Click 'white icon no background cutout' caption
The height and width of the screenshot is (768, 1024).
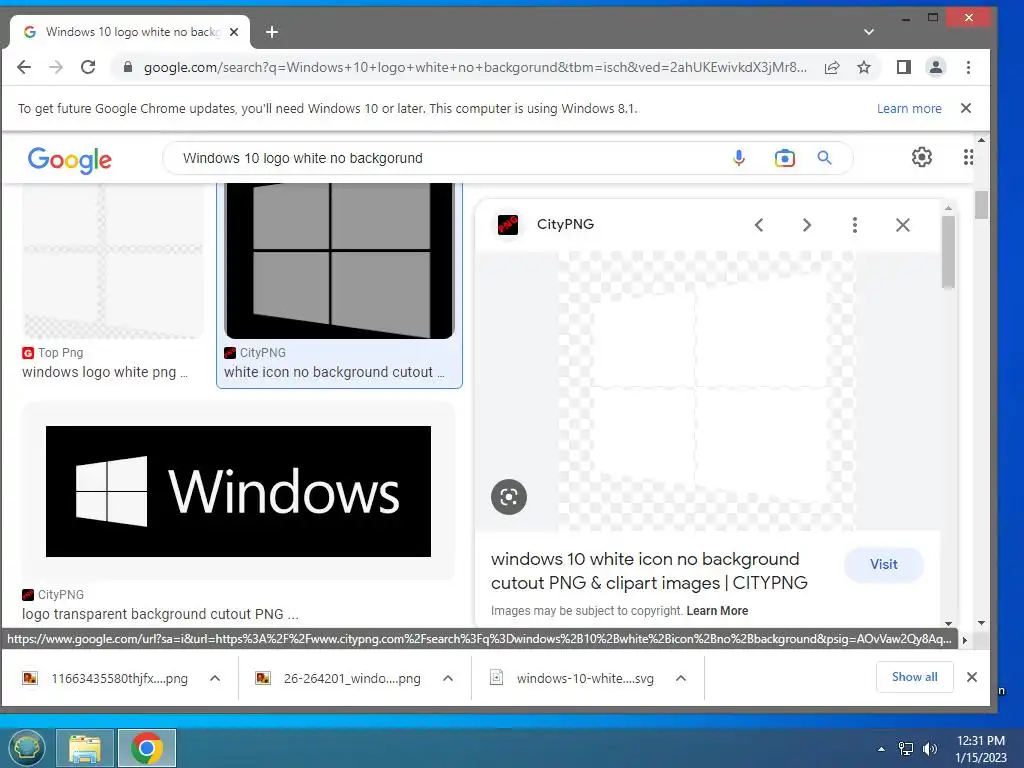click(334, 372)
